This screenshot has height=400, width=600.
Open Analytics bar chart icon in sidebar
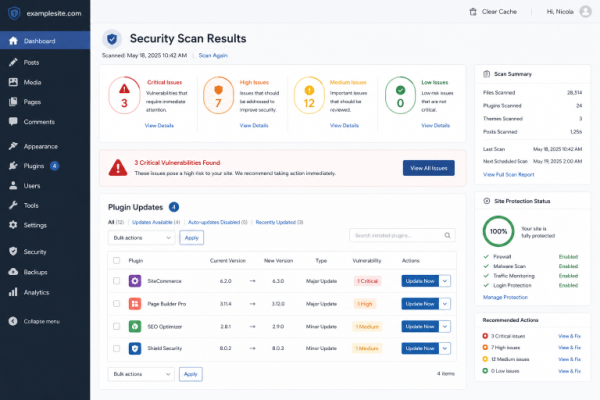coord(13,292)
